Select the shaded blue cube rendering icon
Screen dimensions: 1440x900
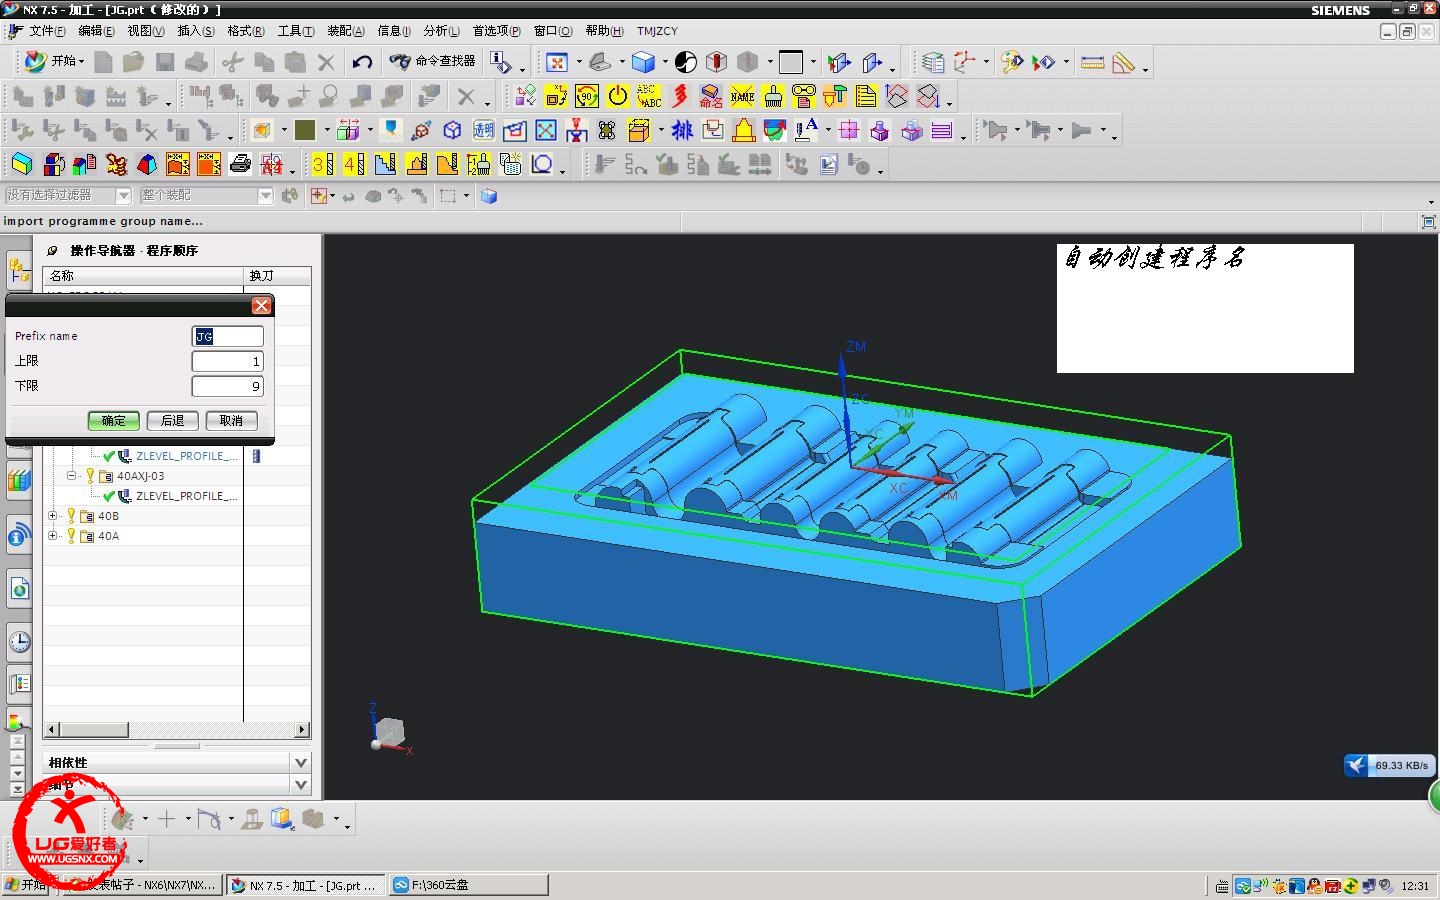[643, 62]
